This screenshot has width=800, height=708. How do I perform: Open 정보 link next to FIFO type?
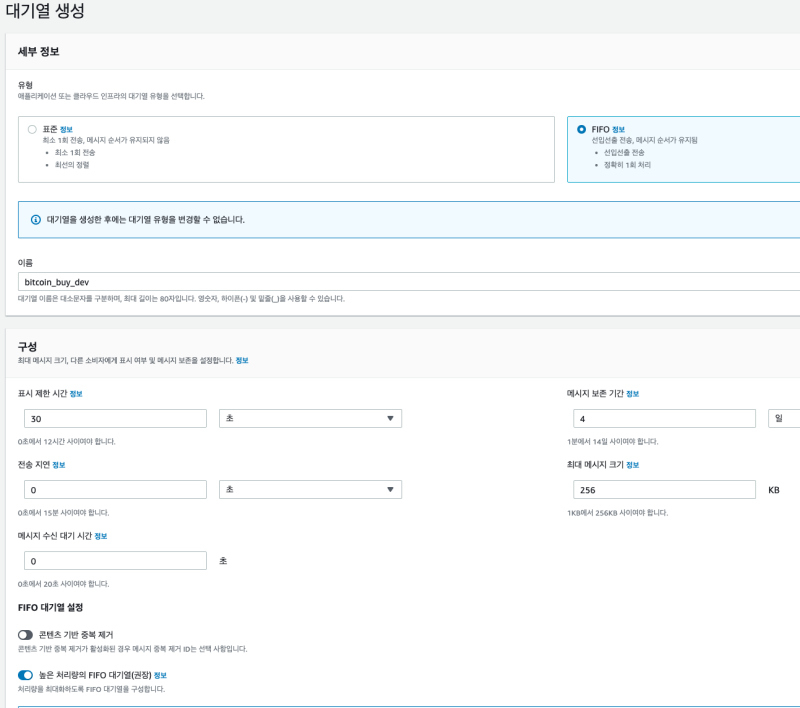tap(618, 129)
